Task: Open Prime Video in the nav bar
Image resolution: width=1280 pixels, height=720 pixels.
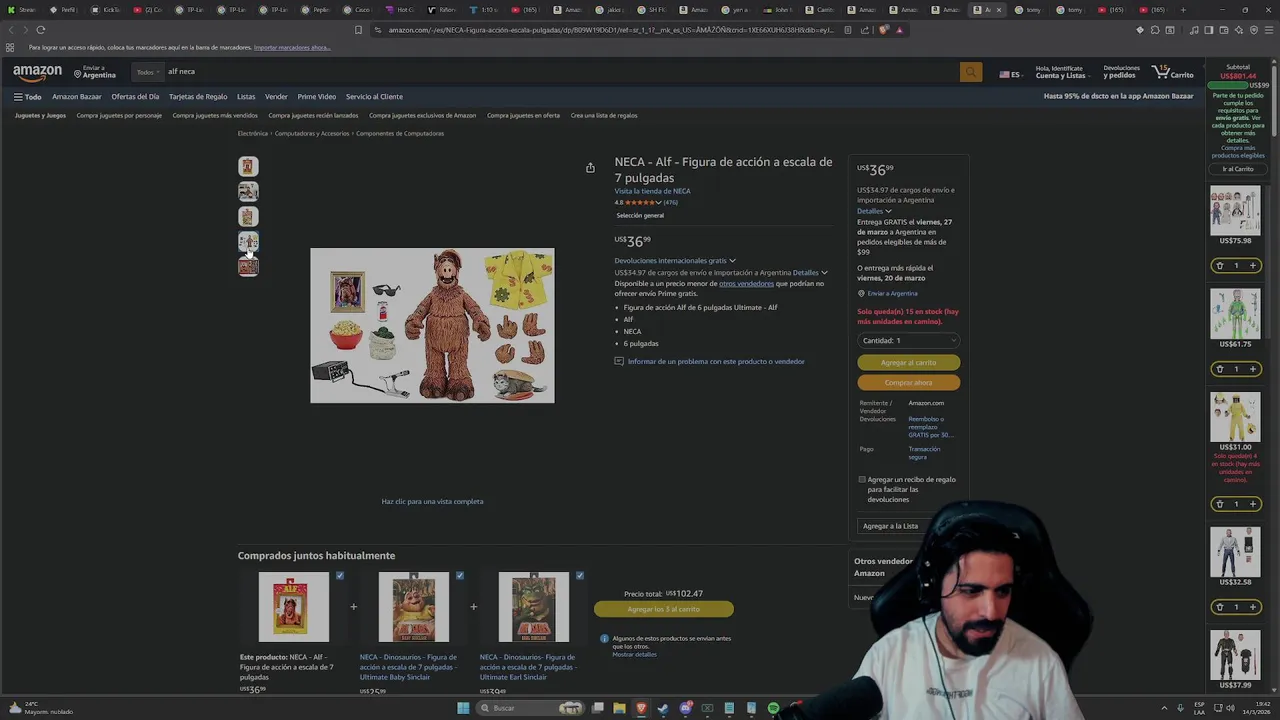Action: [317, 97]
